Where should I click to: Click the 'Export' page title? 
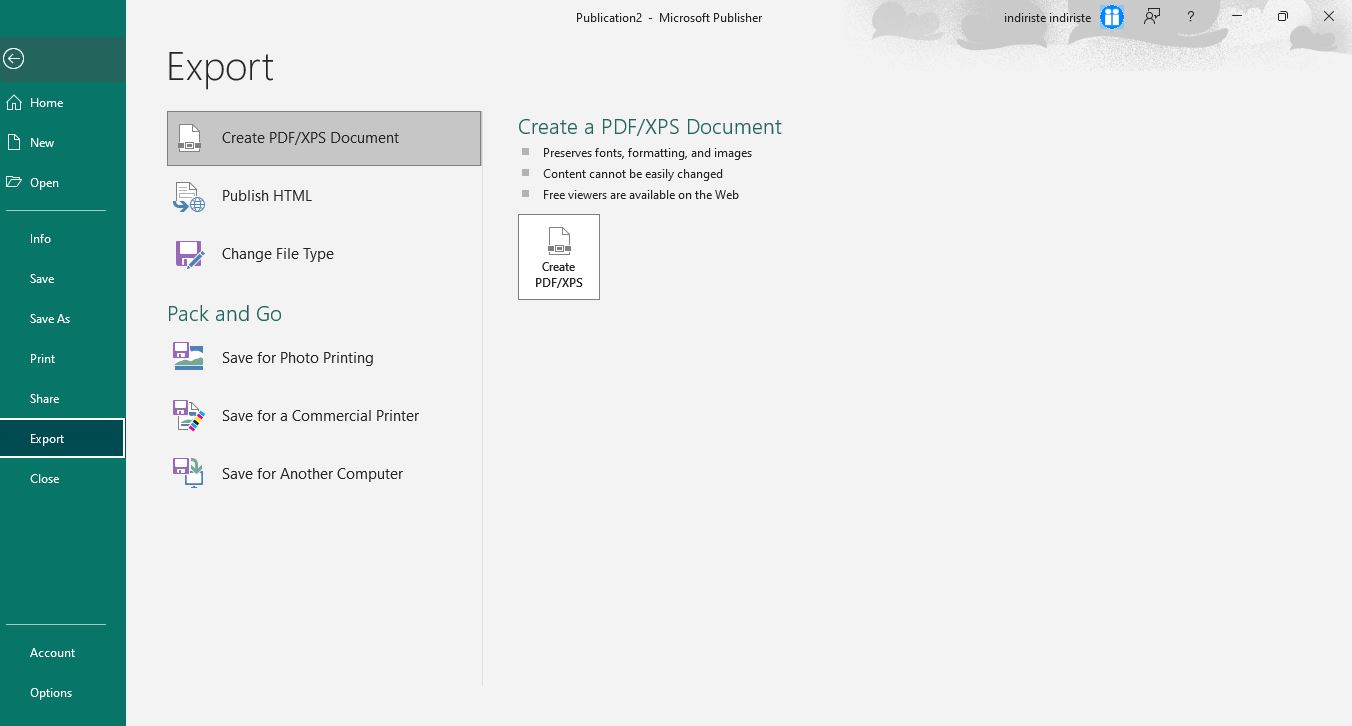(x=220, y=67)
